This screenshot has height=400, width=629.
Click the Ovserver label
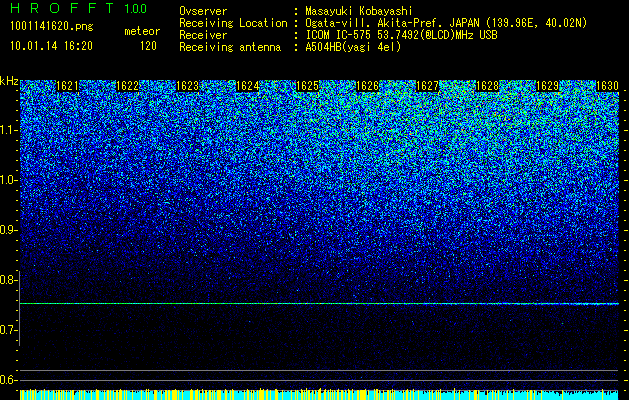pos(203,11)
